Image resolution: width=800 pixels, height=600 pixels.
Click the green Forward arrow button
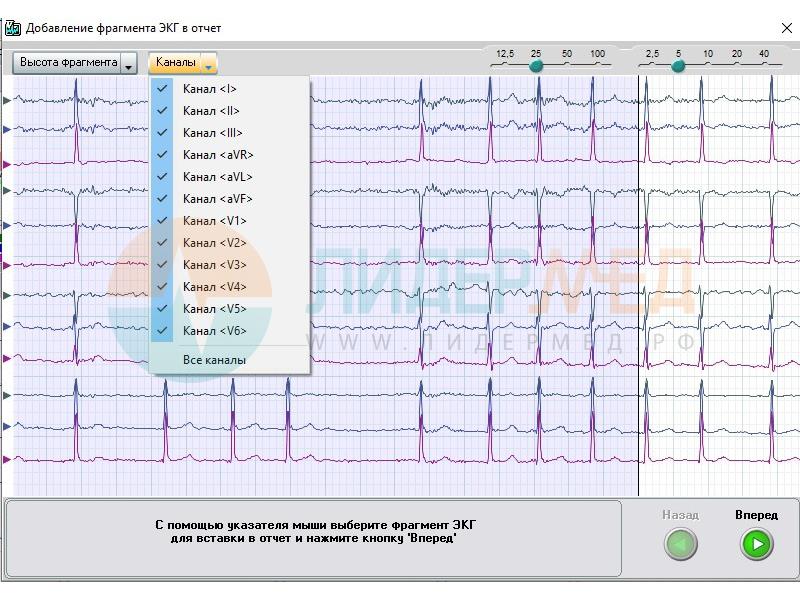[757, 544]
